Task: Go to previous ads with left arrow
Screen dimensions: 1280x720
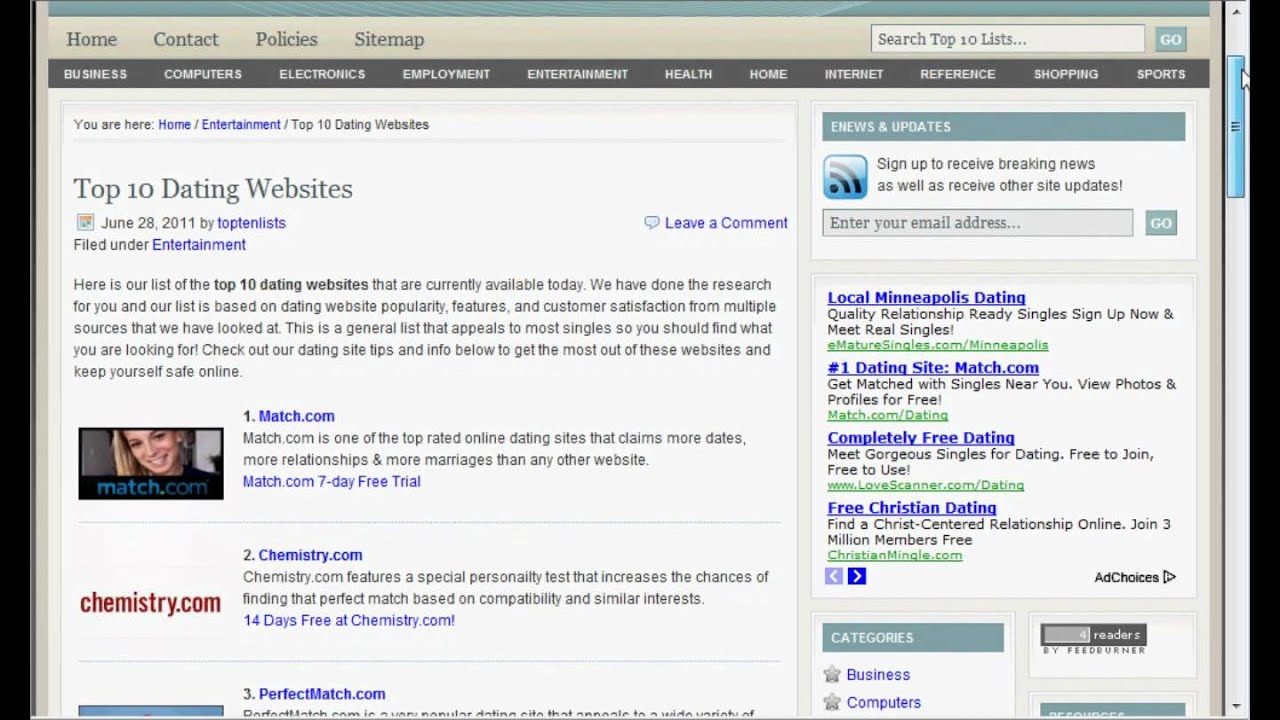Action: (834, 576)
